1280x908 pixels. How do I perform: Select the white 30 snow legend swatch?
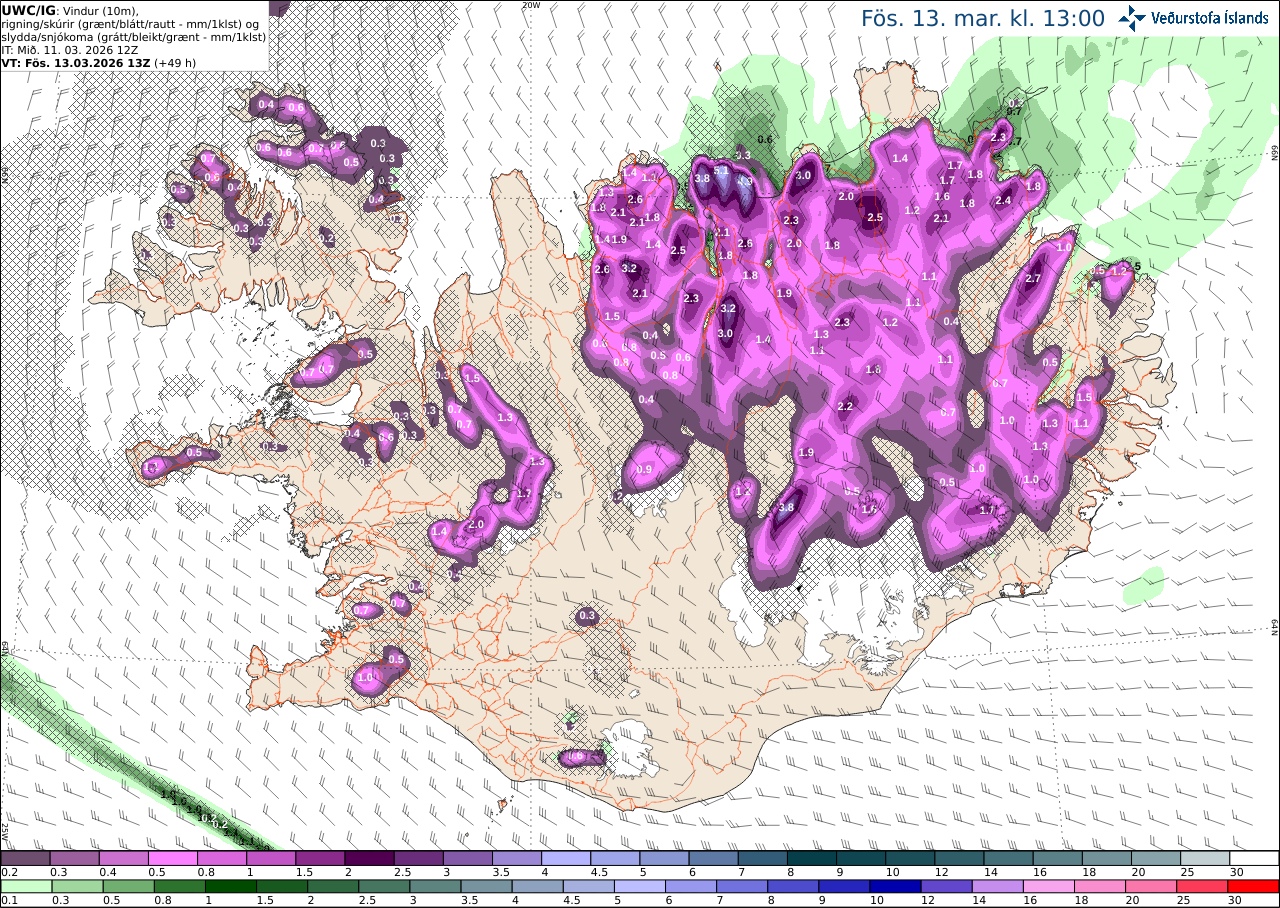1254,858
